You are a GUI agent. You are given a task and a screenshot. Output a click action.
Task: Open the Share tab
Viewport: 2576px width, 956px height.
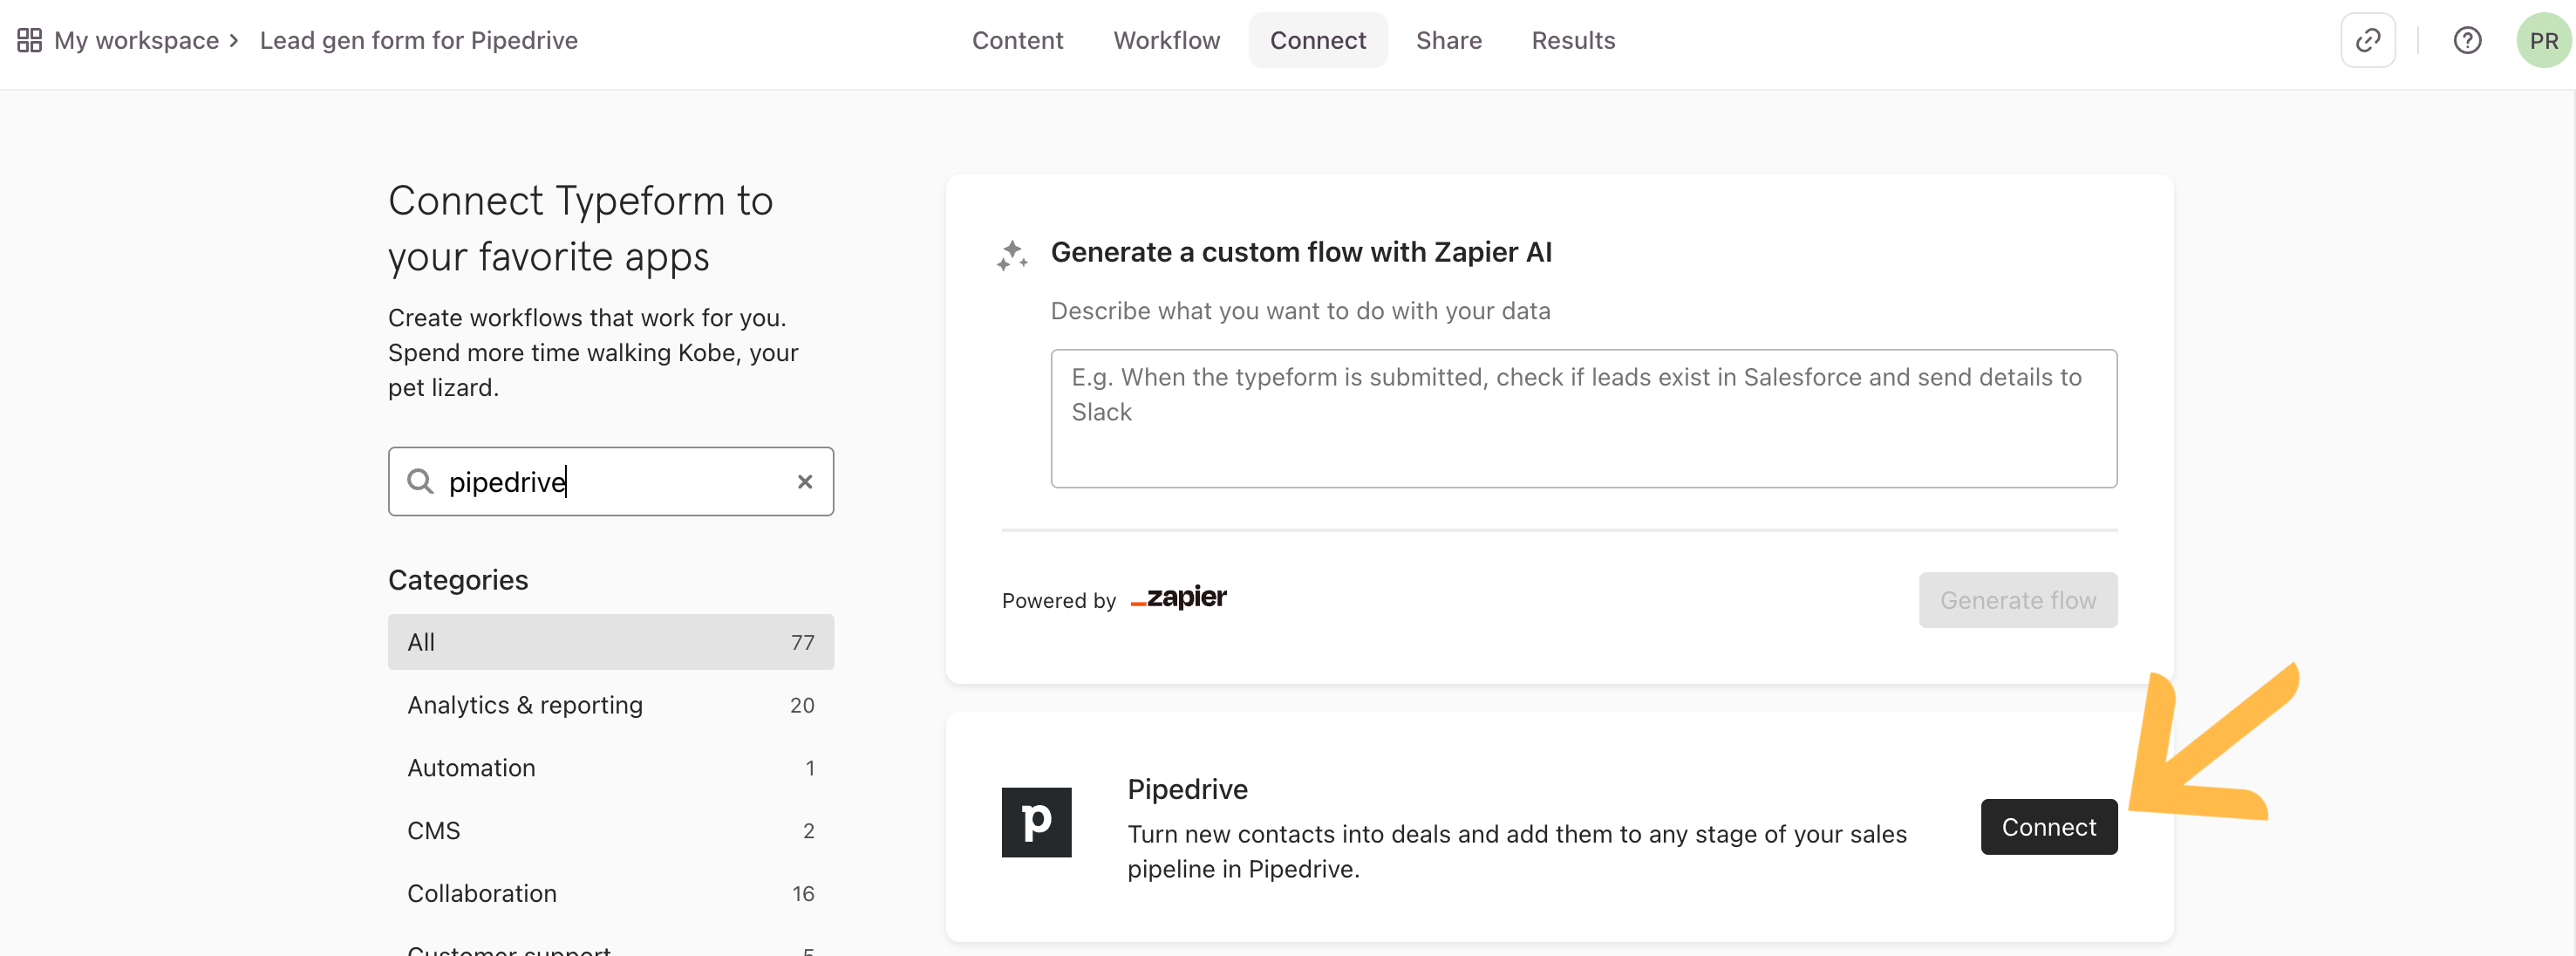coord(1448,40)
